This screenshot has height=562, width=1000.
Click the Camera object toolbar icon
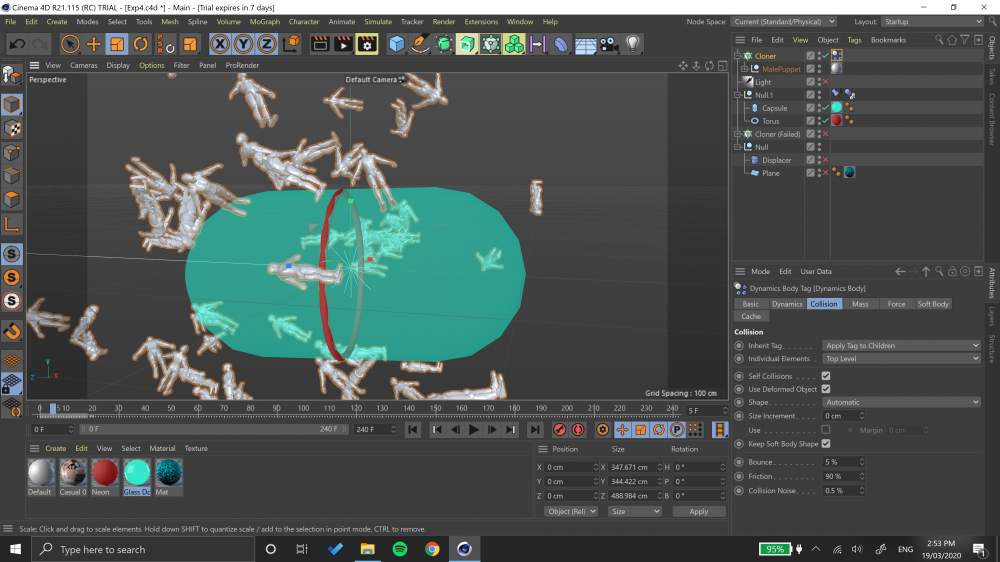click(609, 44)
